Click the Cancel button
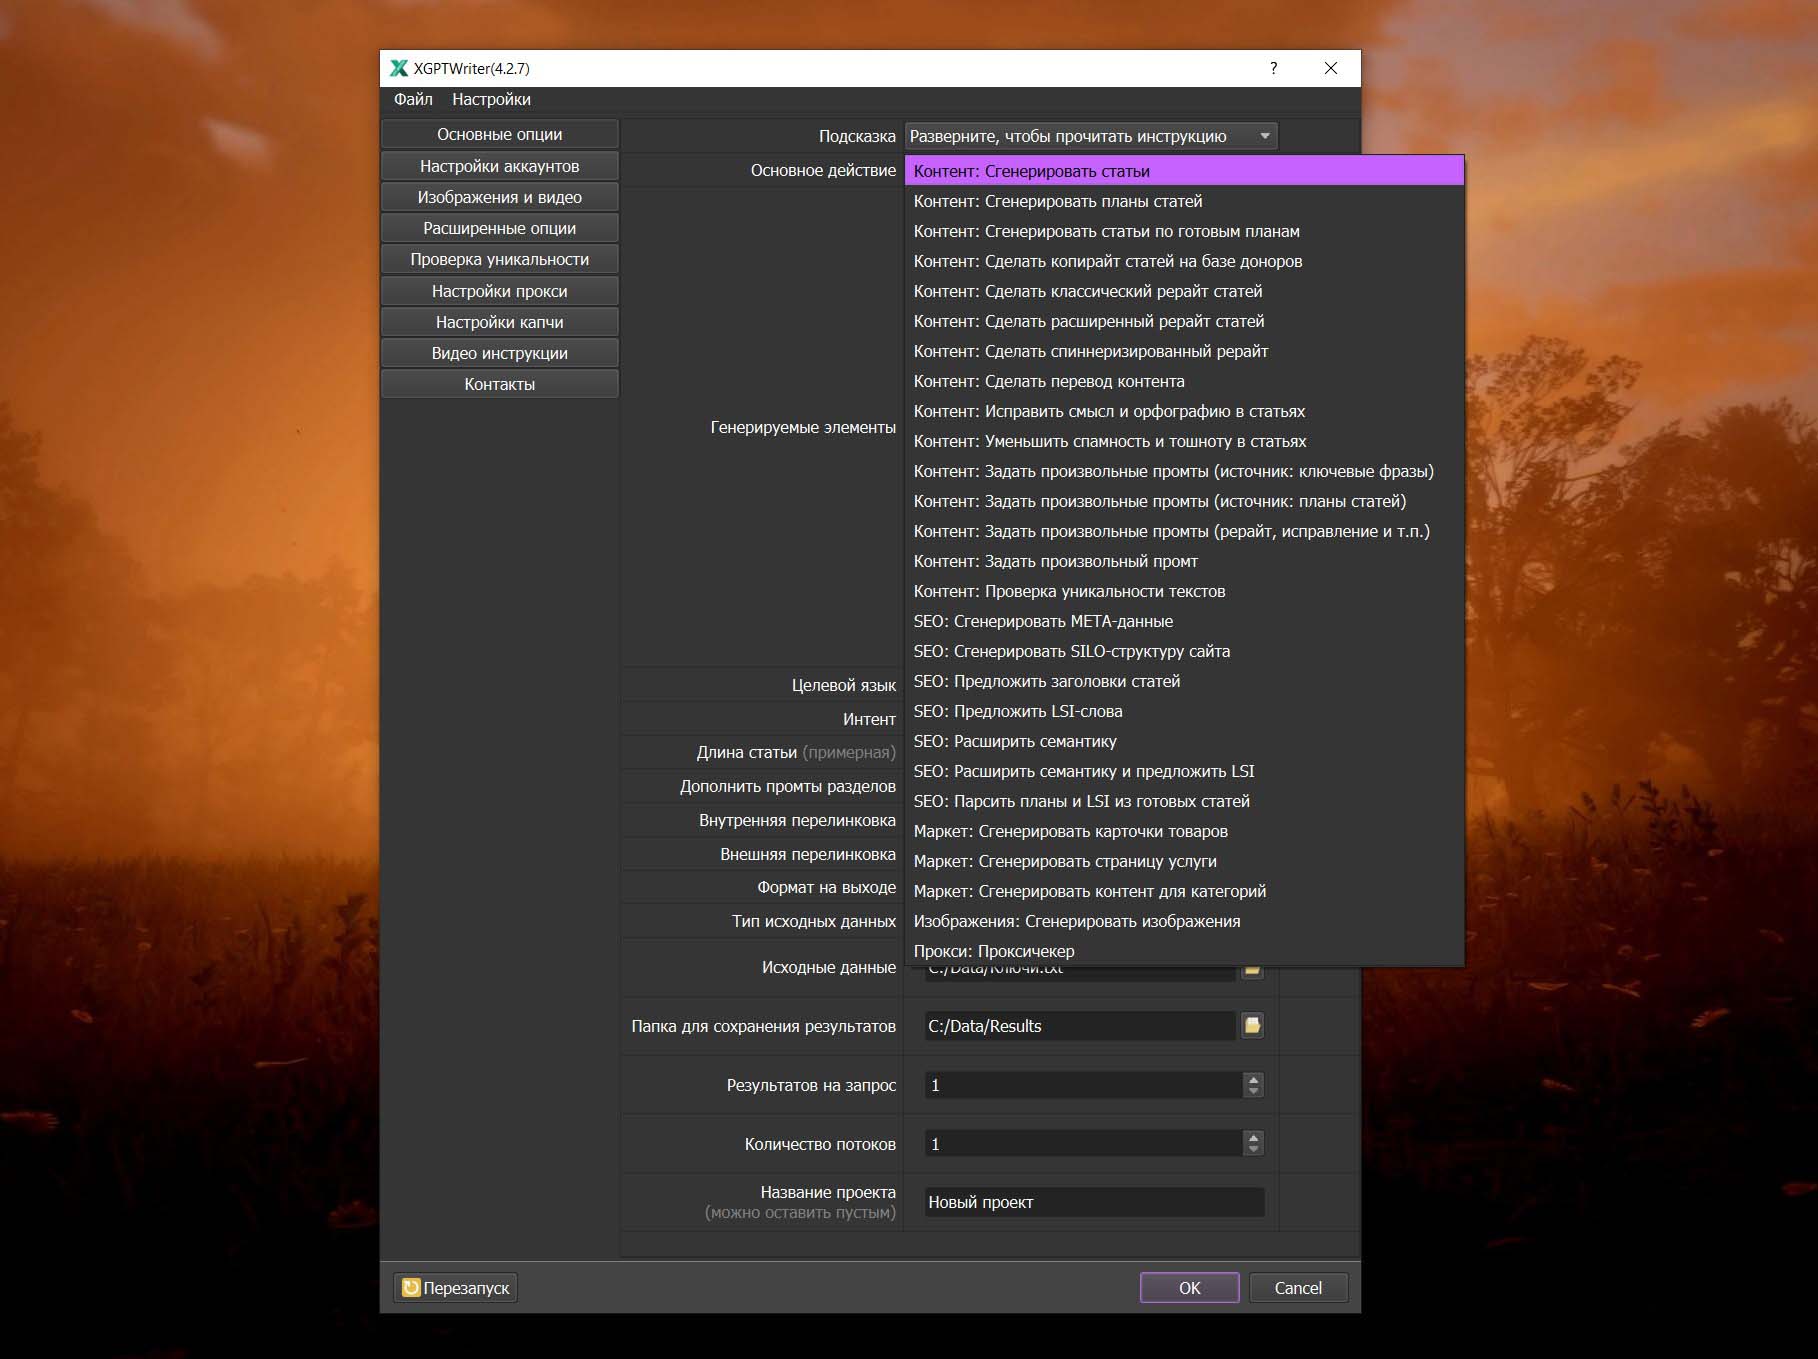1818x1359 pixels. pos(1297,1288)
